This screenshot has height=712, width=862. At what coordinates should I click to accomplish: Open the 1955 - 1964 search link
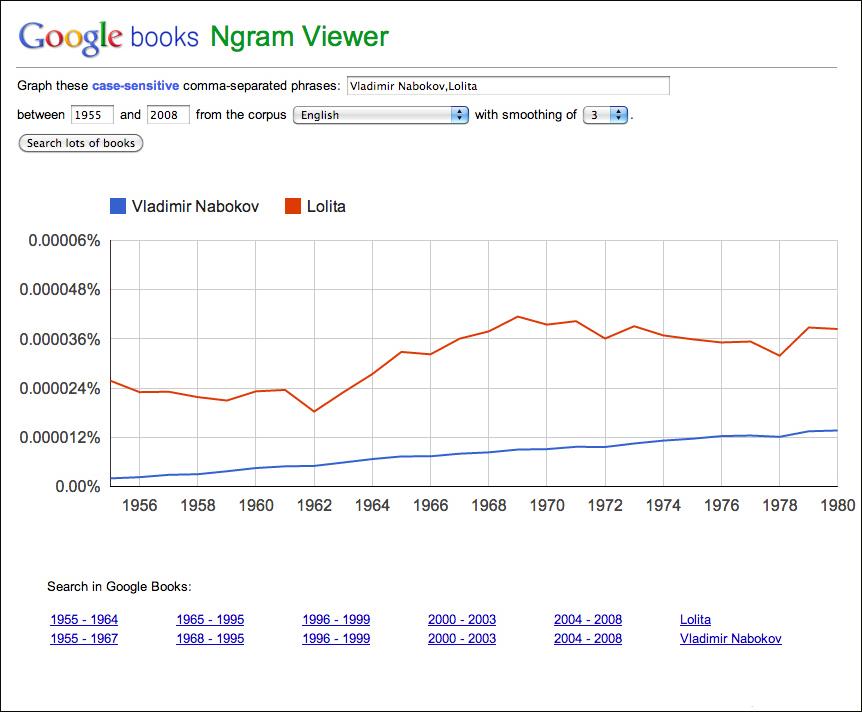pos(84,619)
